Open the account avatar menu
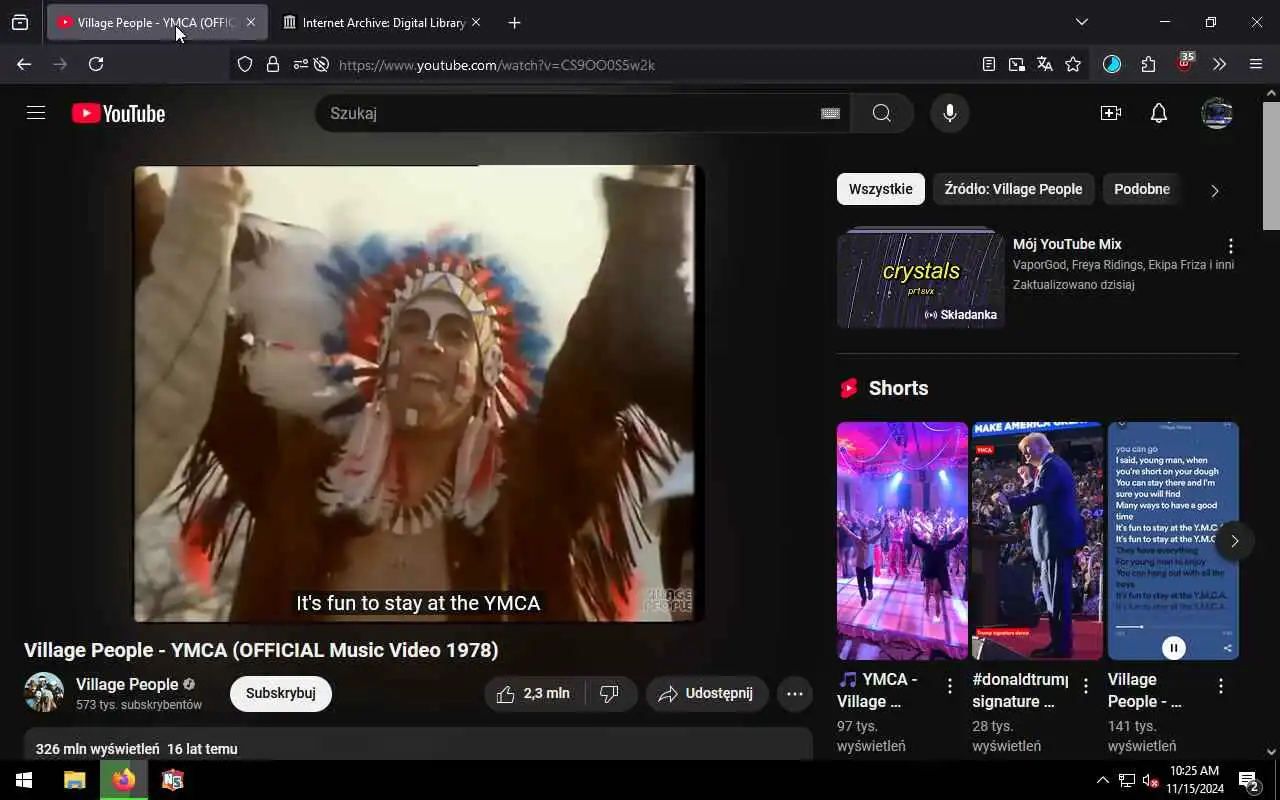The width and height of the screenshot is (1280, 800). click(1217, 113)
